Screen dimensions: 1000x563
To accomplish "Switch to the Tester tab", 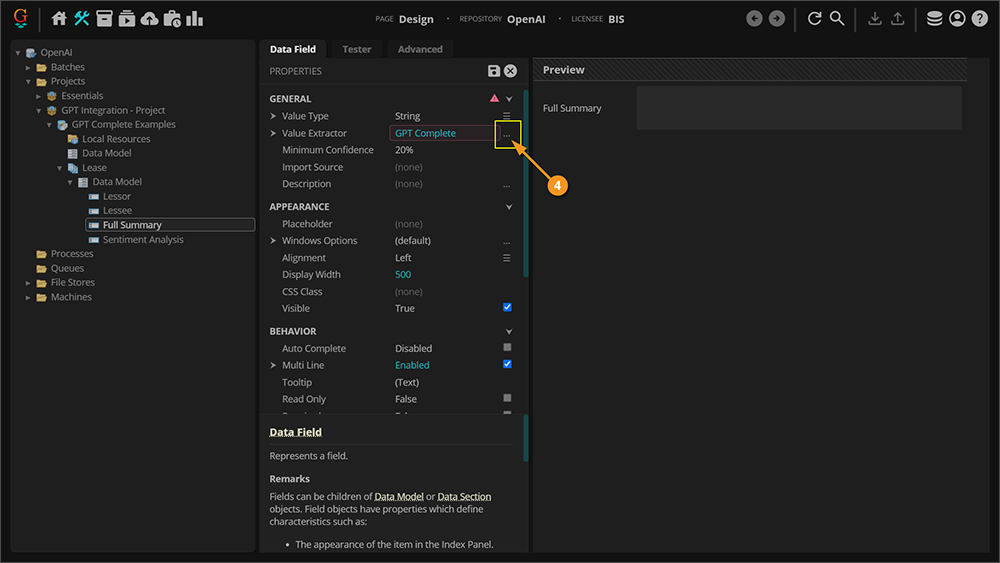I will pos(356,49).
